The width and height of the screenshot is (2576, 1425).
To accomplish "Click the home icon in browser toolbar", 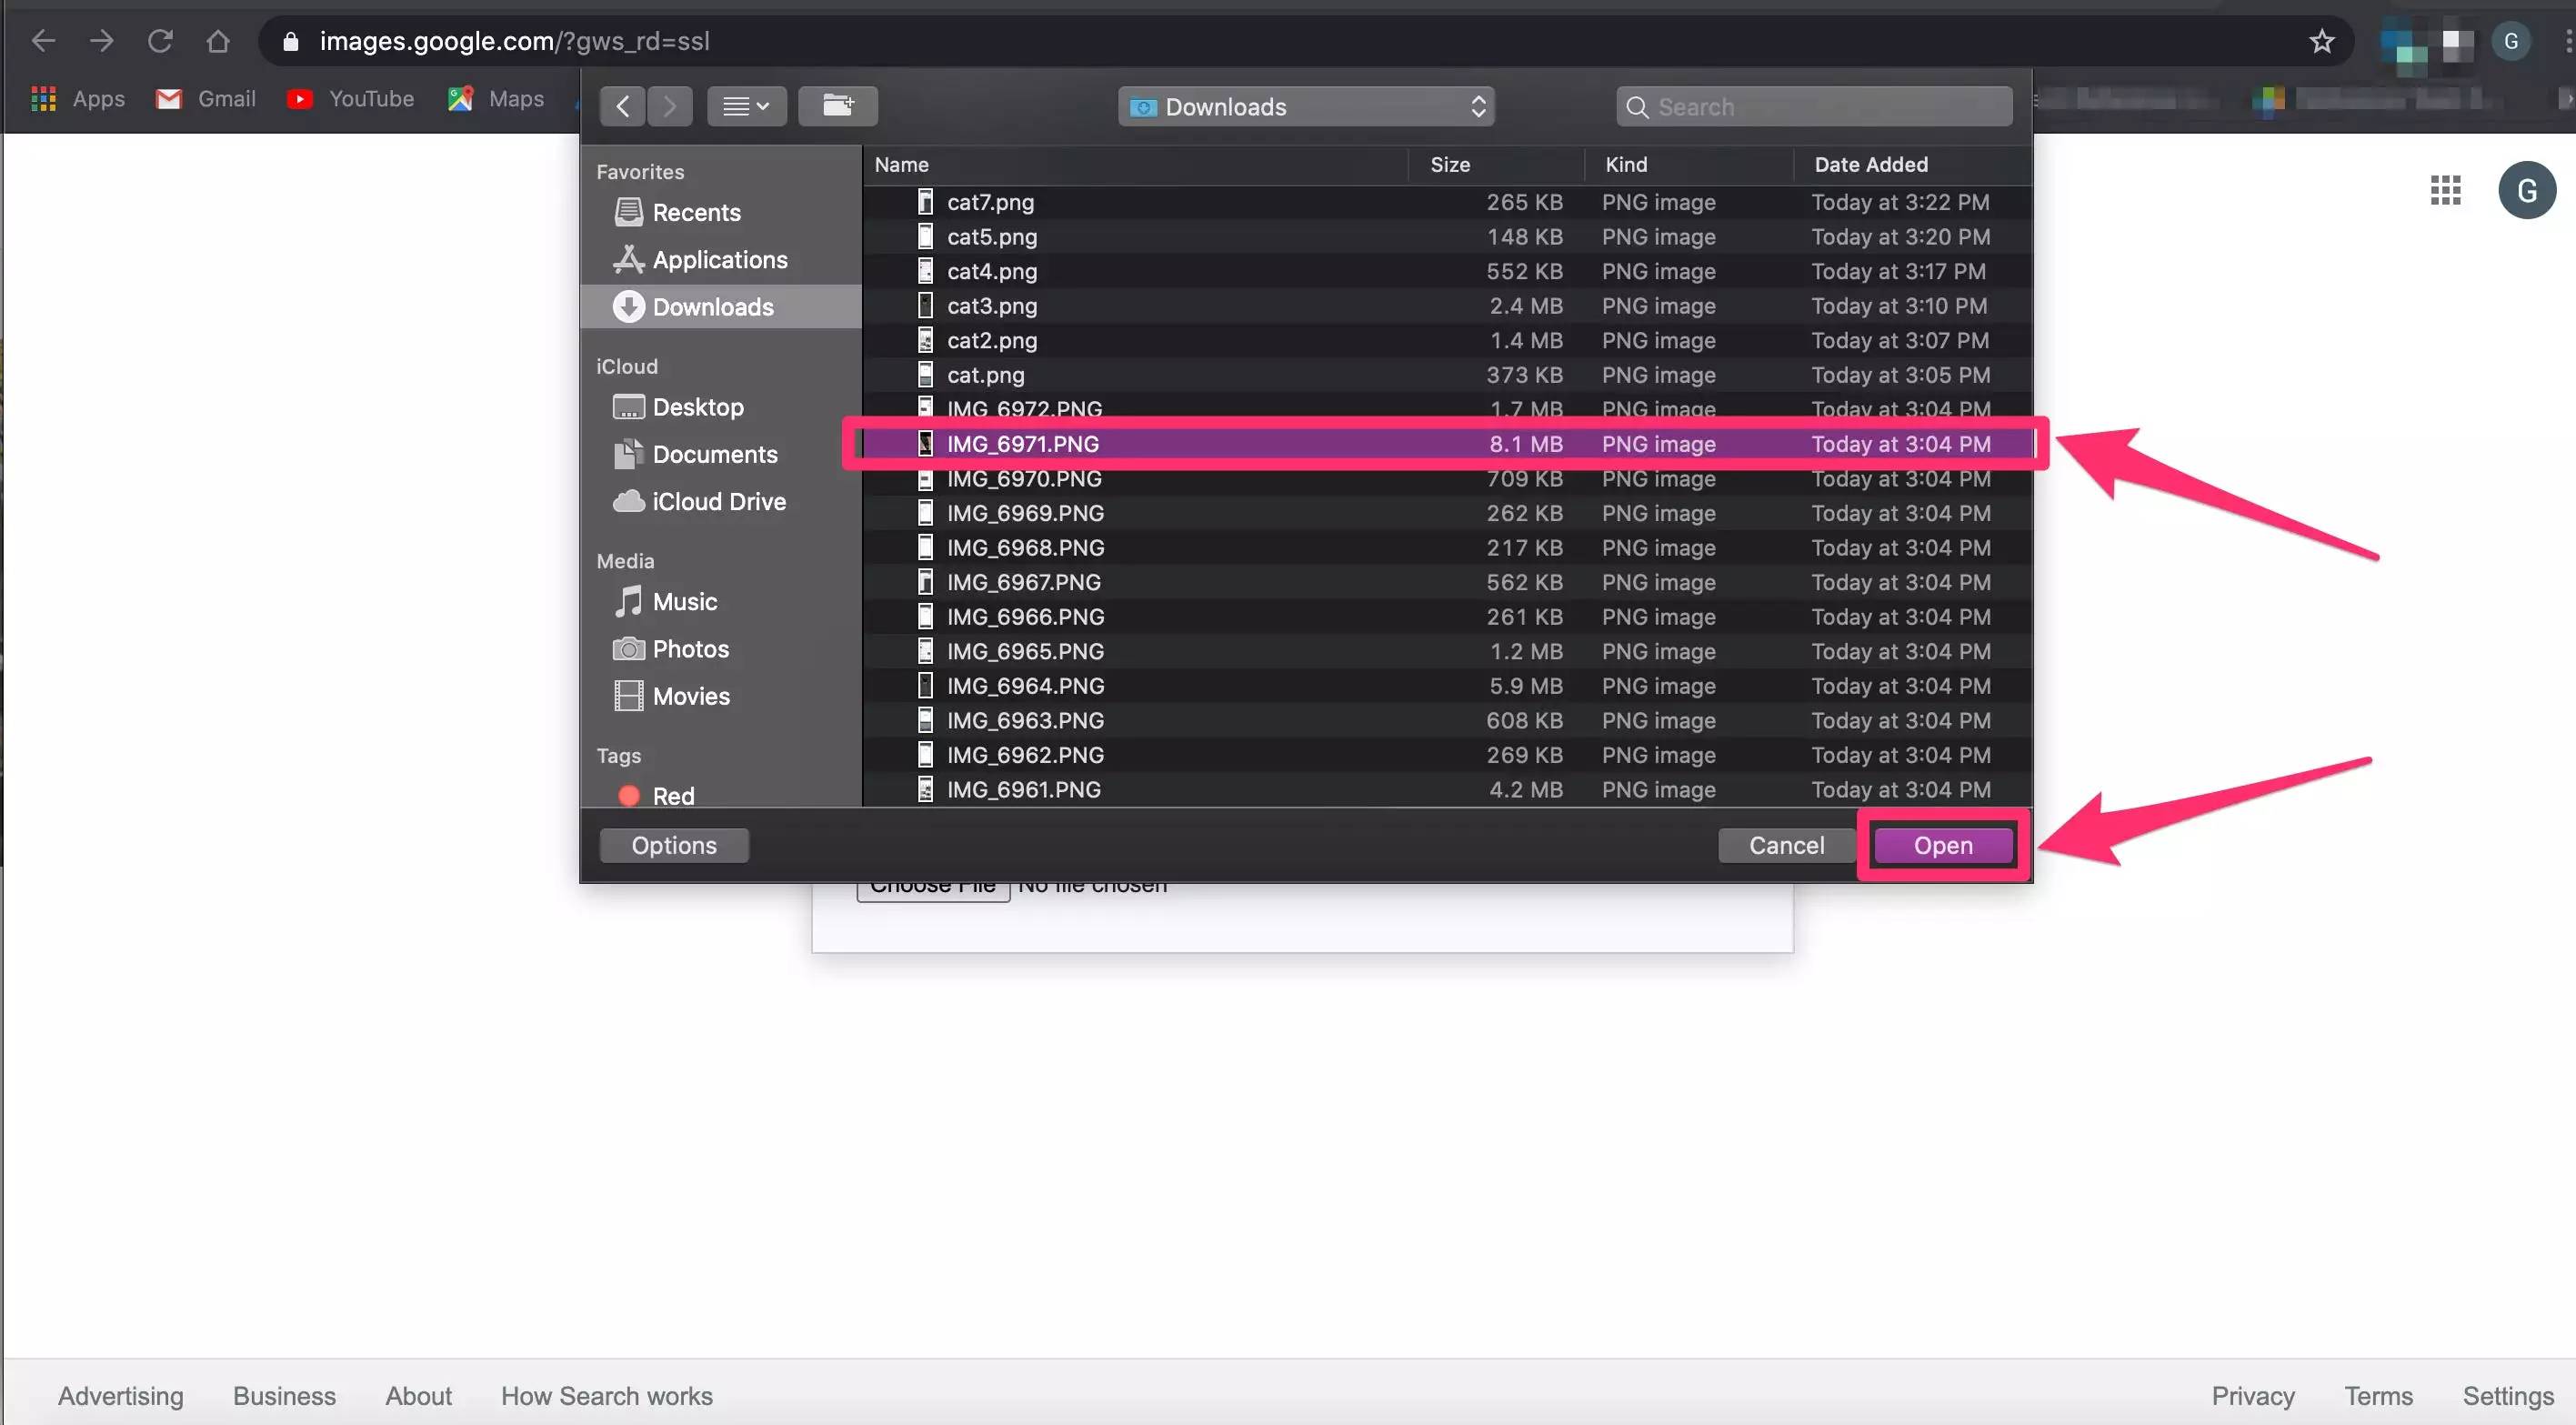I will pyautogui.click(x=218, y=41).
